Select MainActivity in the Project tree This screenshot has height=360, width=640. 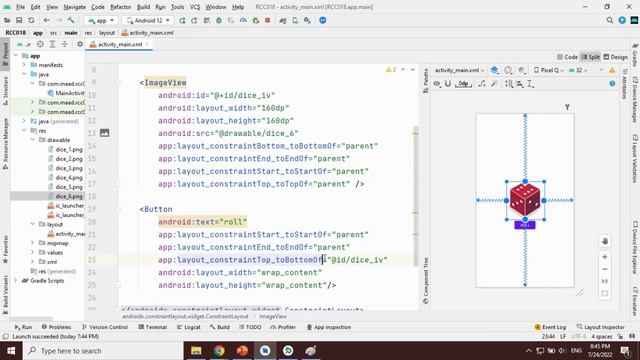pos(66,93)
